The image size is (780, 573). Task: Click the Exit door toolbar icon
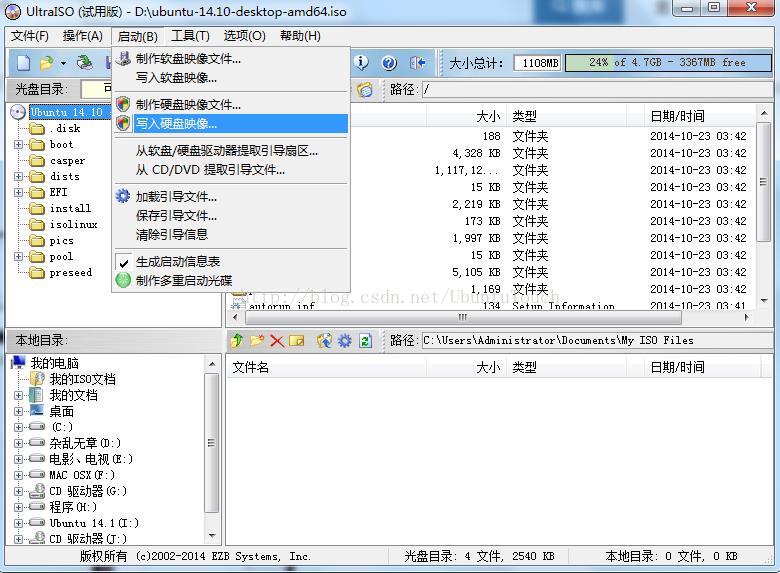pos(417,63)
